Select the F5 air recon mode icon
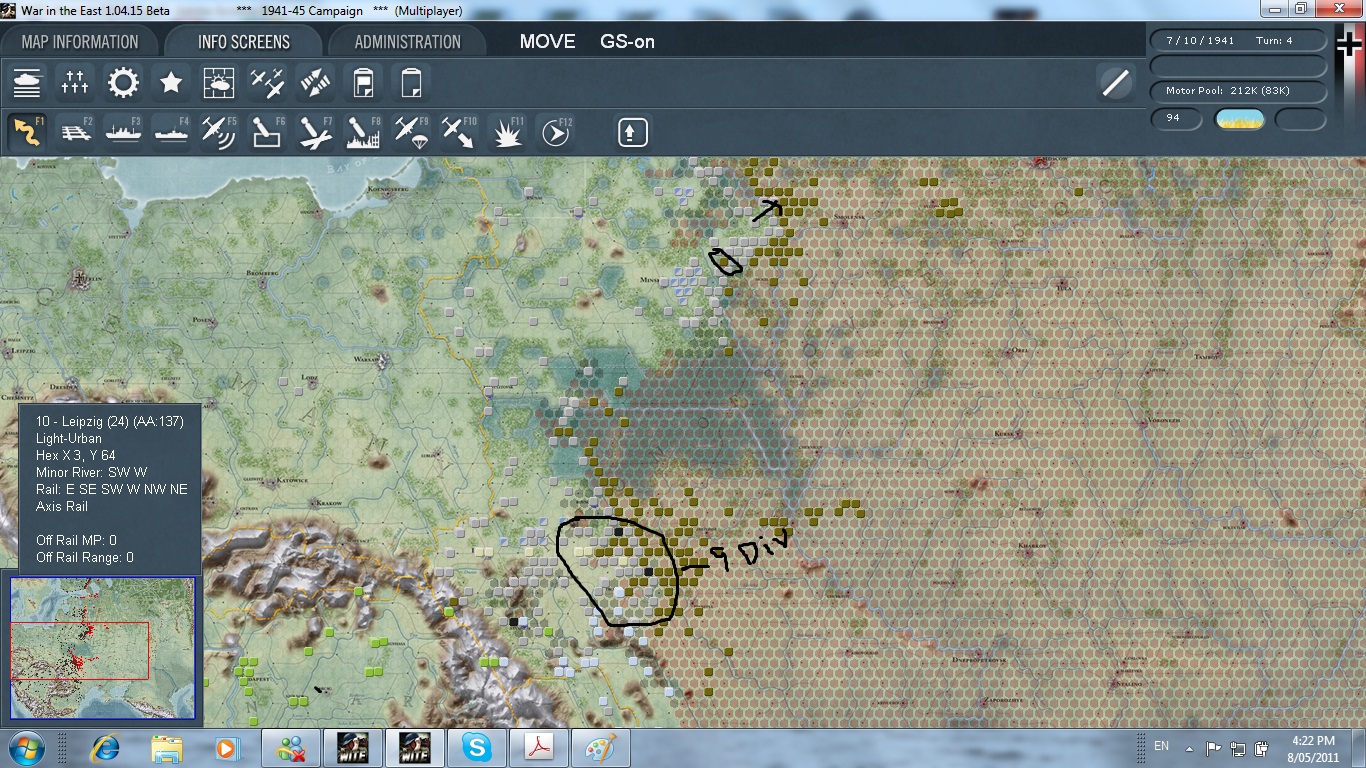The height and width of the screenshot is (768, 1366). point(219,132)
